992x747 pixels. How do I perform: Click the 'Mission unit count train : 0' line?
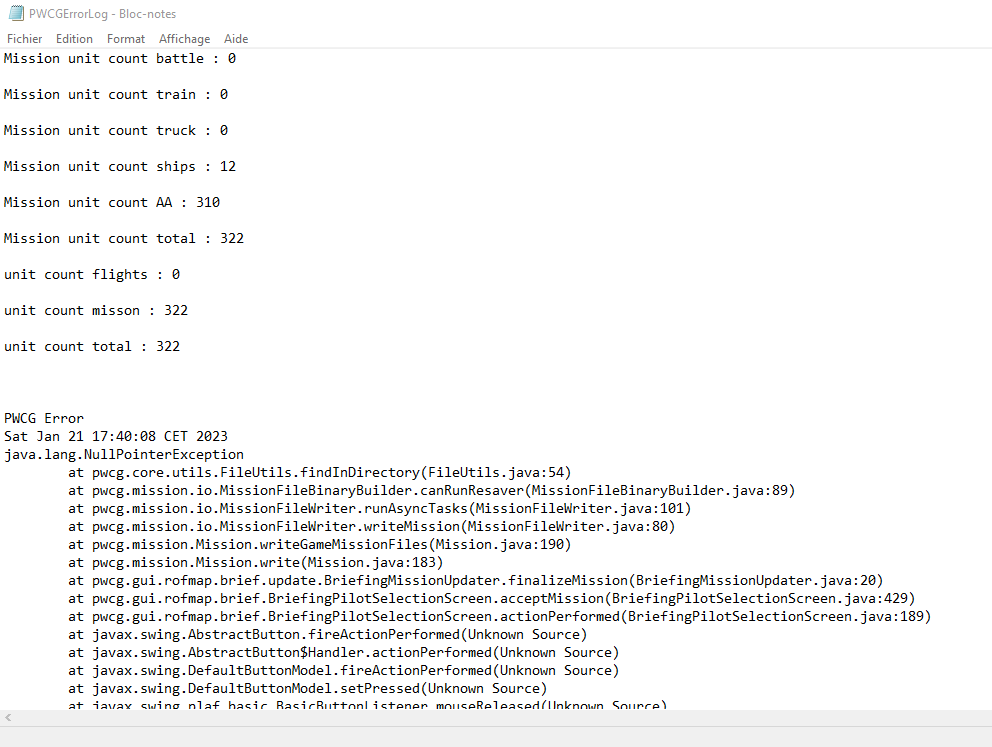pos(116,94)
